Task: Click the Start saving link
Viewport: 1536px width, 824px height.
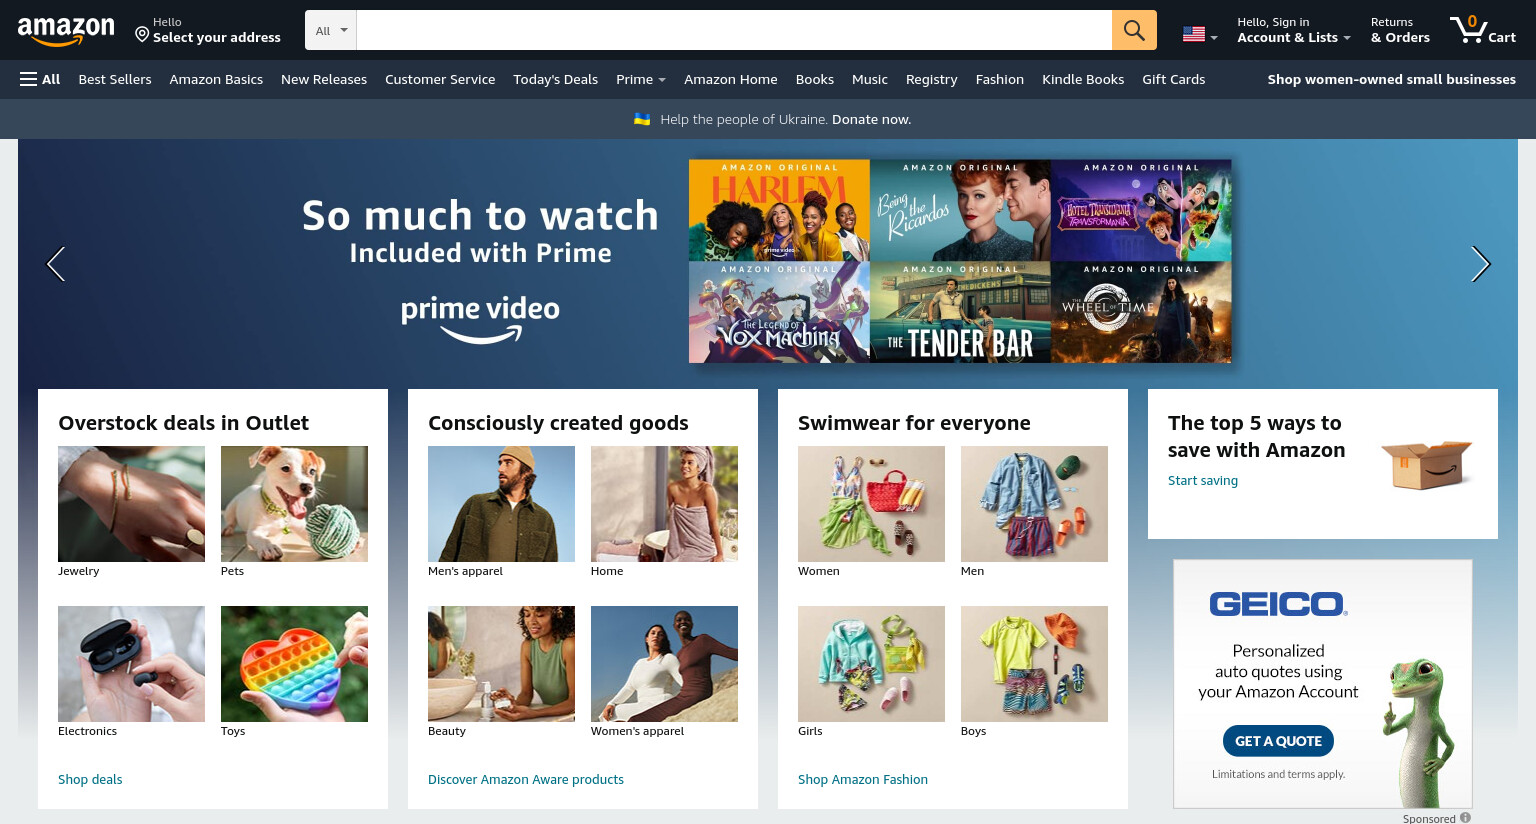Action: (x=1203, y=480)
